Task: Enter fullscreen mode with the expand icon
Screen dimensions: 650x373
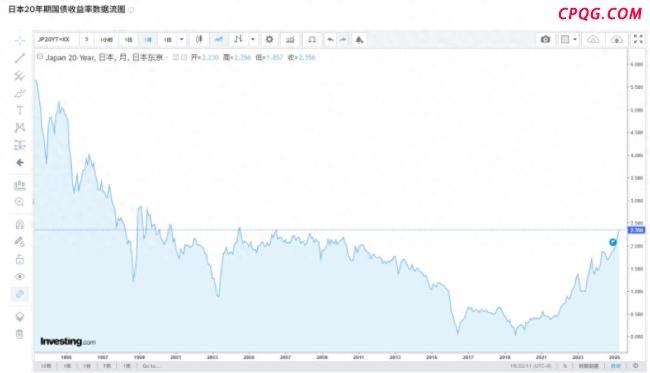Action: pyautogui.click(x=638, y=39)
